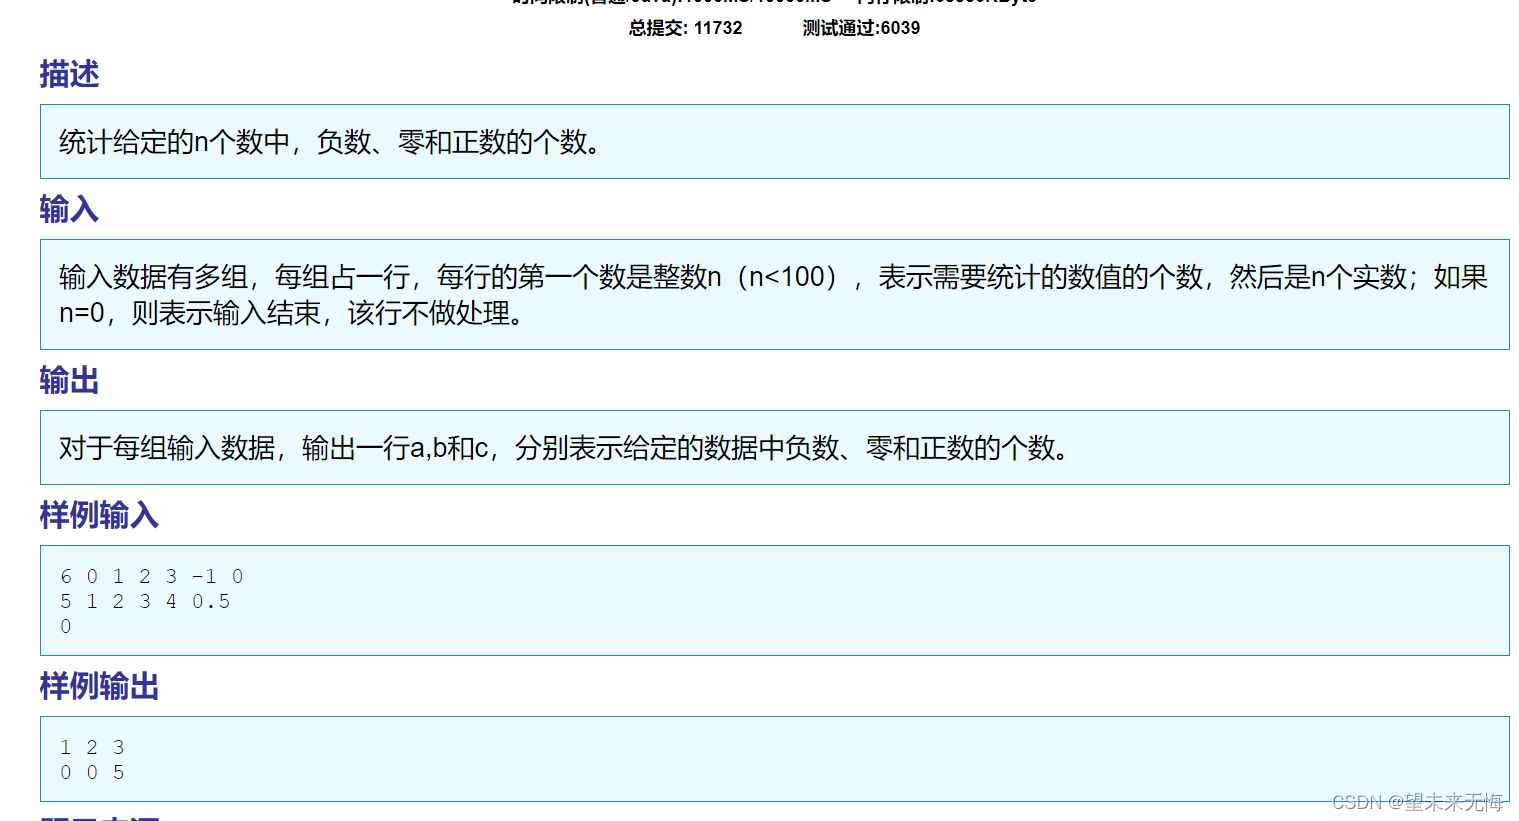Select the 样例输出 sample output heading
Viewport: 1519px width, 821px height.
(x=97, y=687)
